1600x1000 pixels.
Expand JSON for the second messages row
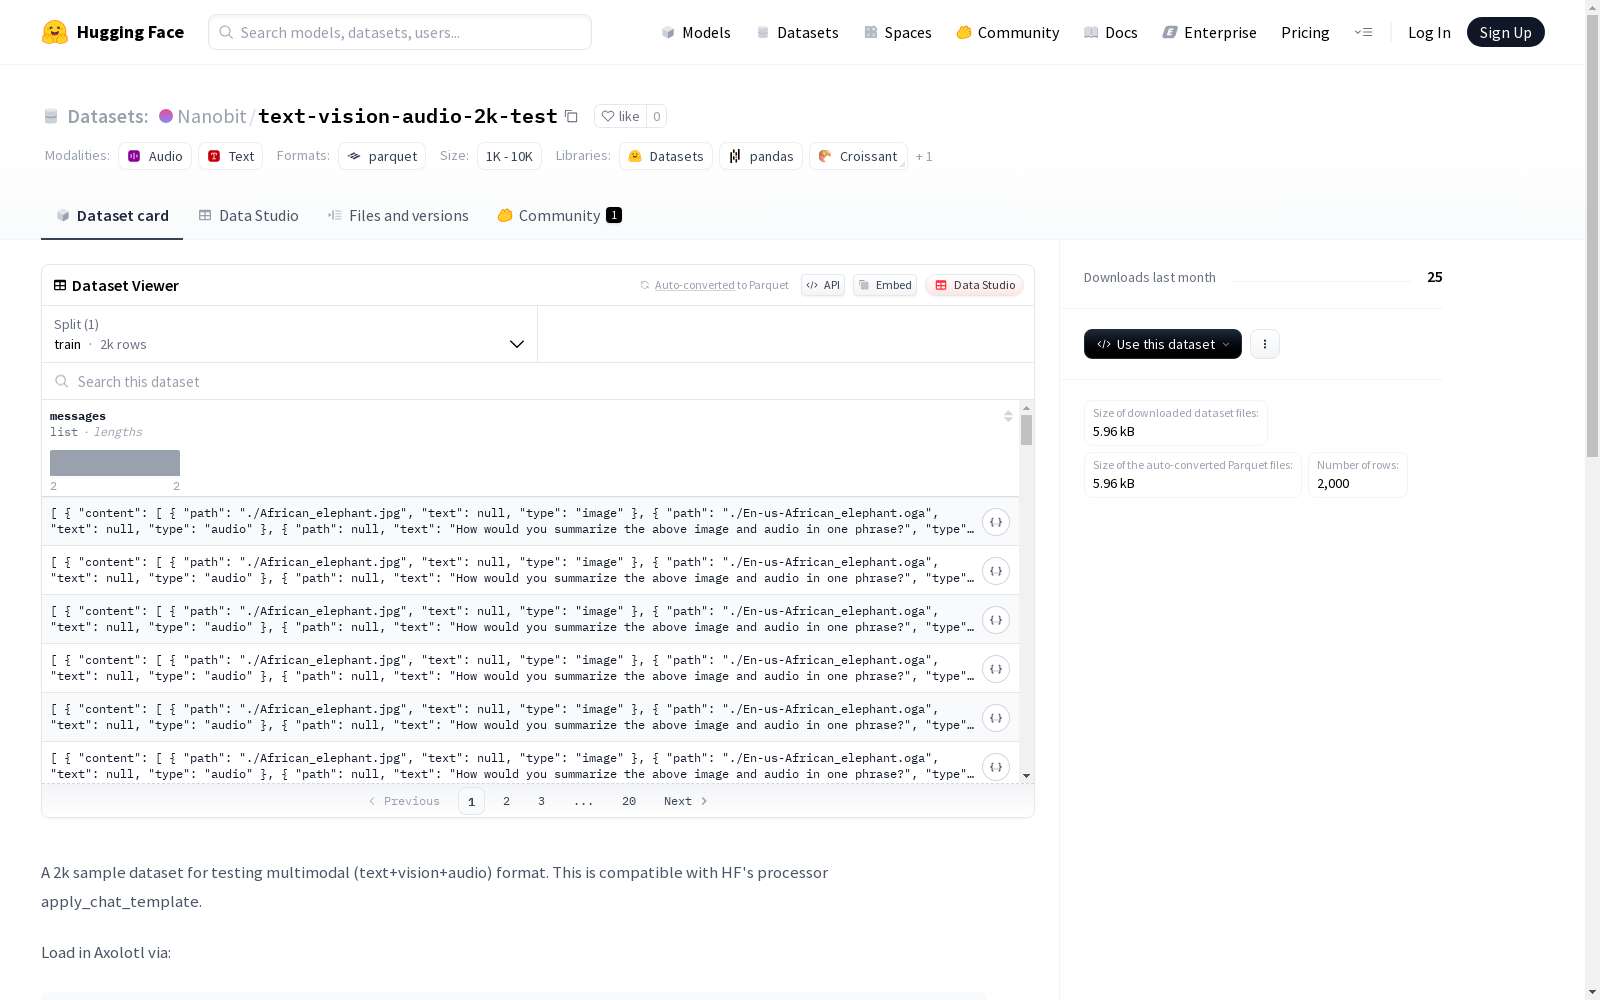coord(996,571)
